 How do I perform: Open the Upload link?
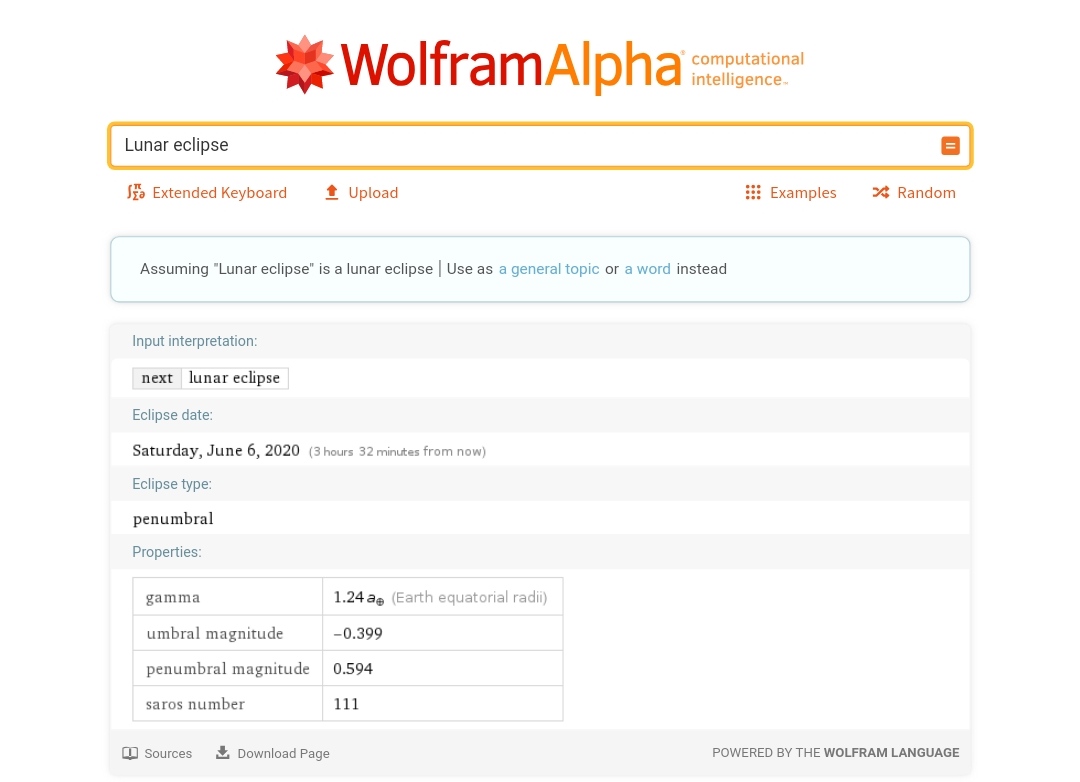tap(373, 193)
